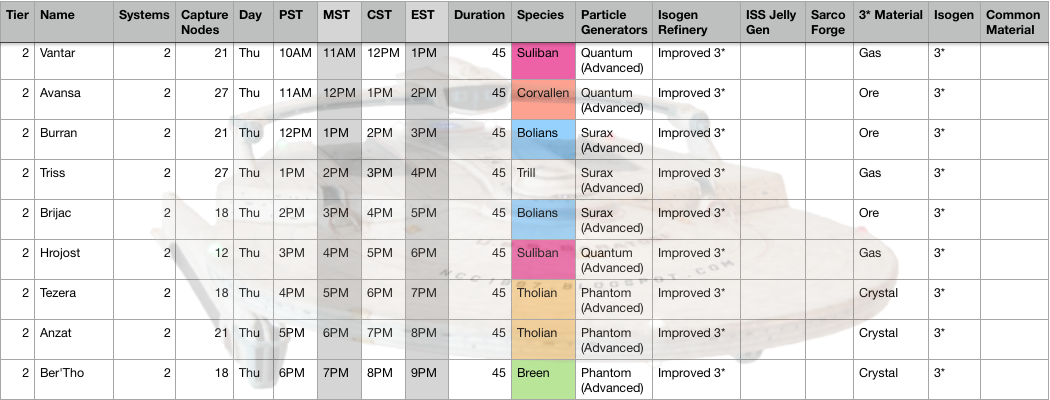
Task: Select the Duration column header
Action: pyautogui.click(x=479, y=16)
